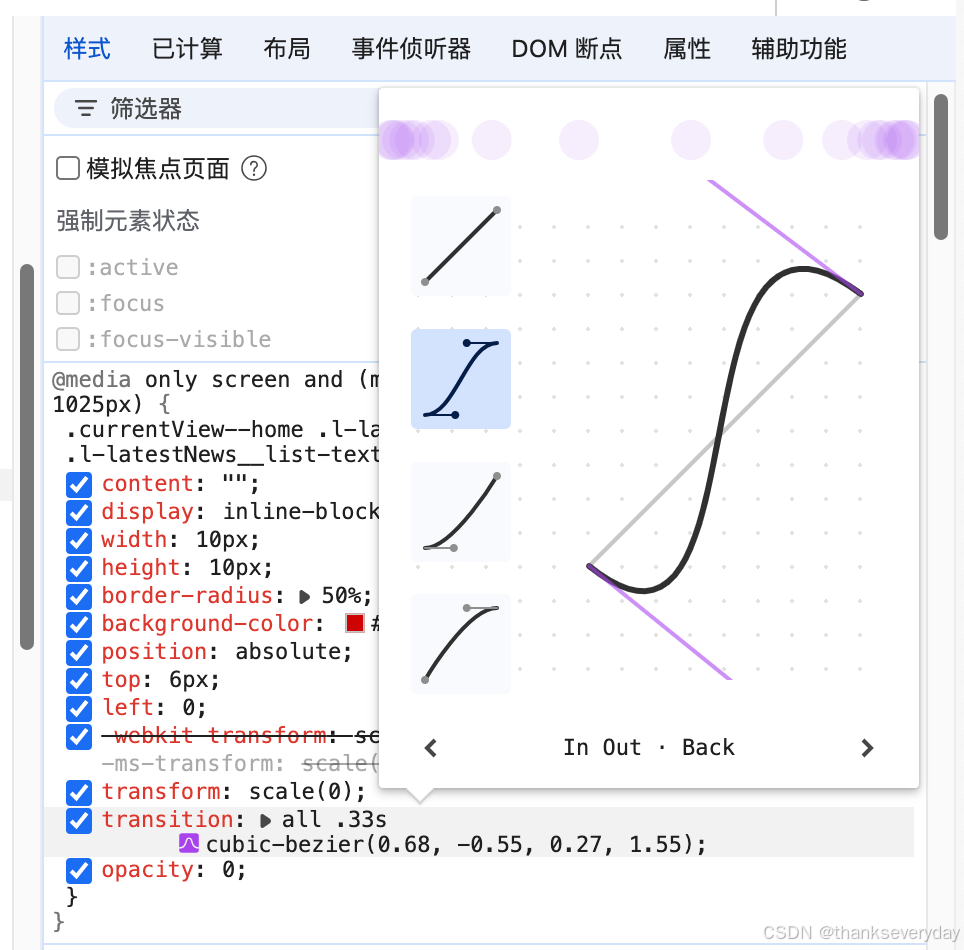Screen dimensions: 964x950
Task: Select the ease-out preset thumbnail
Action: point(460,644)
